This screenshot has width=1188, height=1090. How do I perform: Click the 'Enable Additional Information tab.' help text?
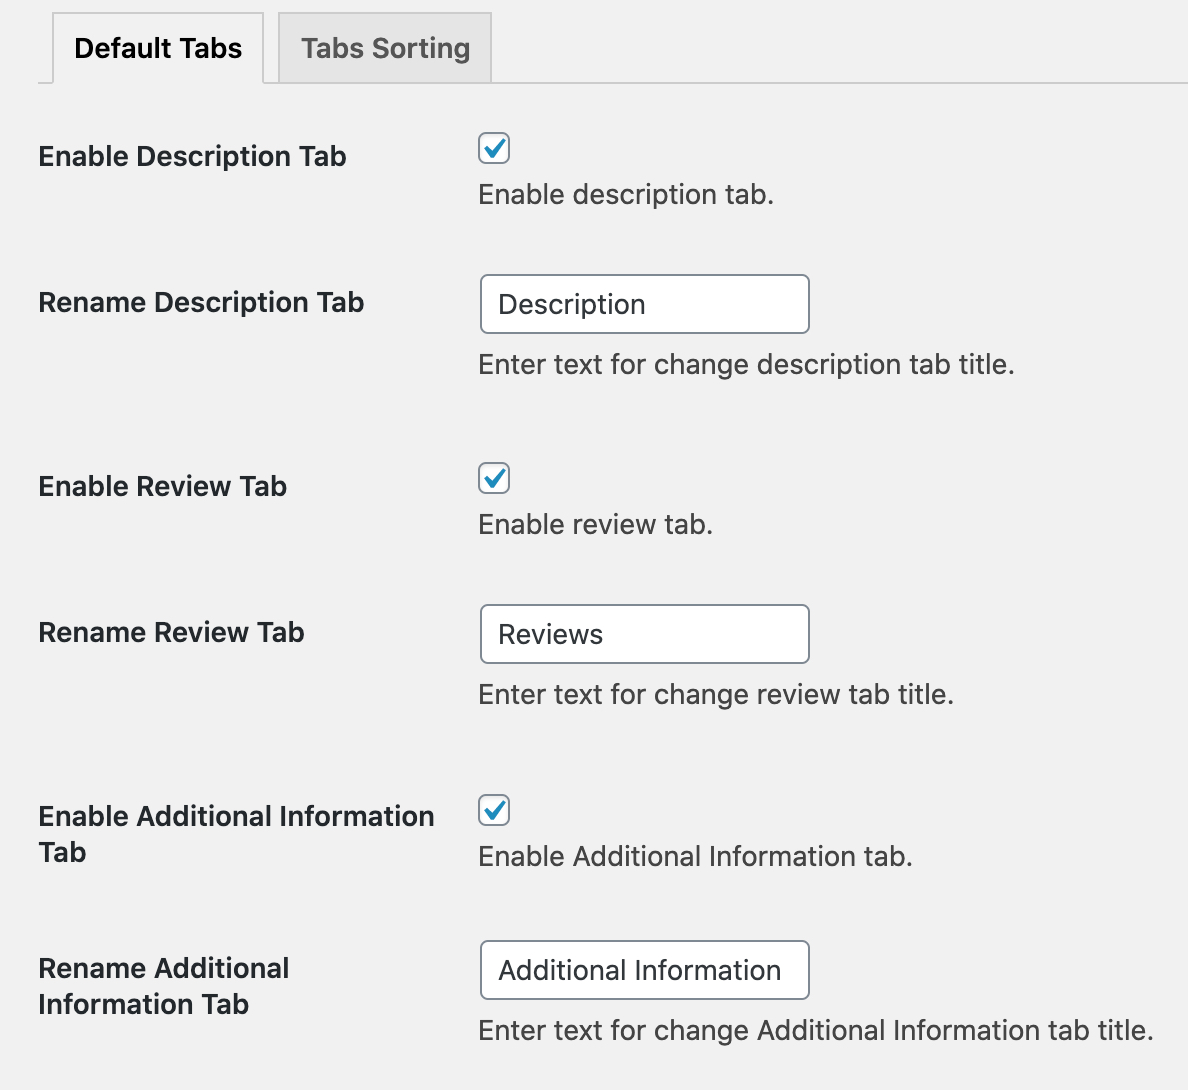pyautogui.click(x=696, y=857)
